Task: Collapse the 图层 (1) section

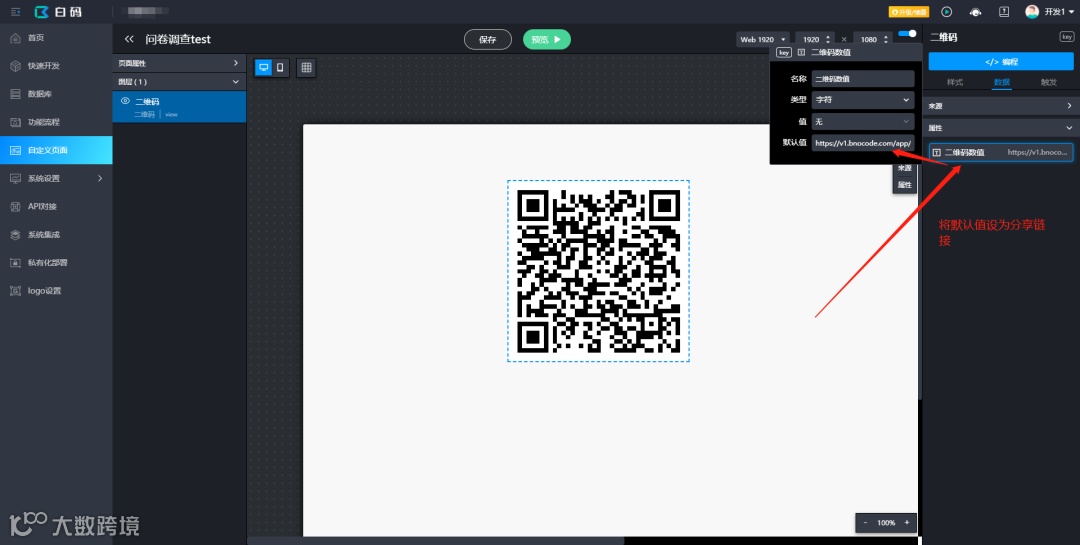Action: pyautogui.click(x=179, y=81)
